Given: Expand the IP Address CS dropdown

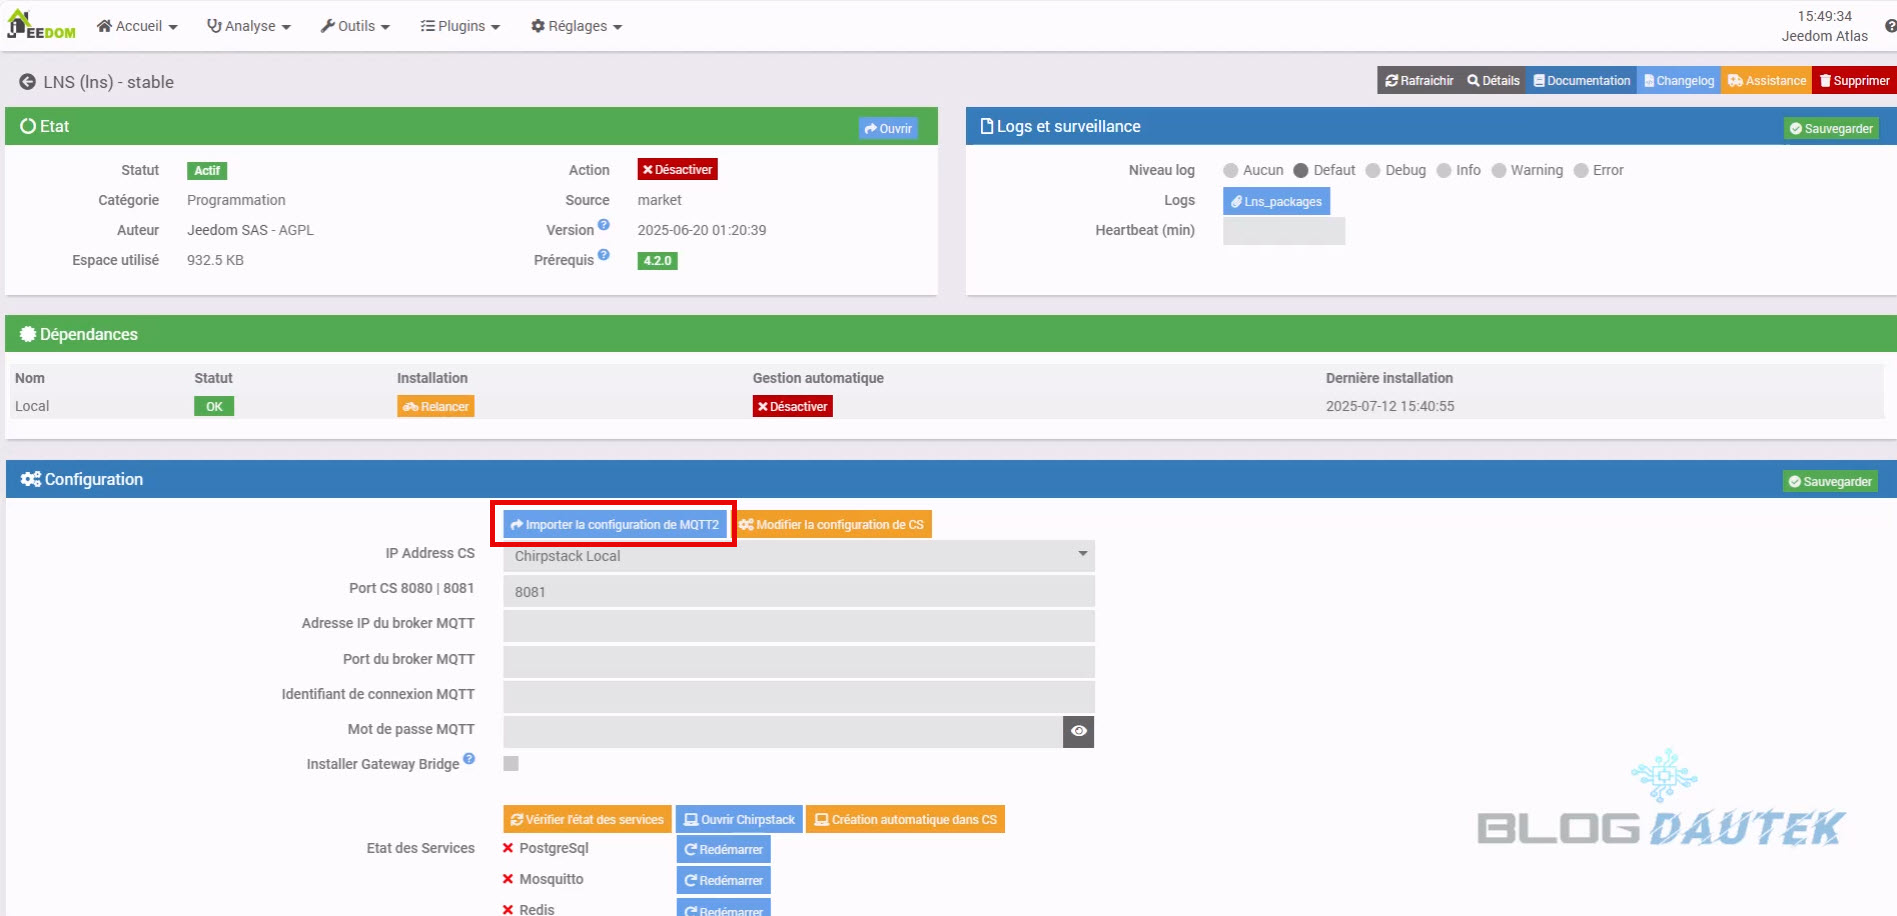Looking at the screenshot, I should [798, 556].
